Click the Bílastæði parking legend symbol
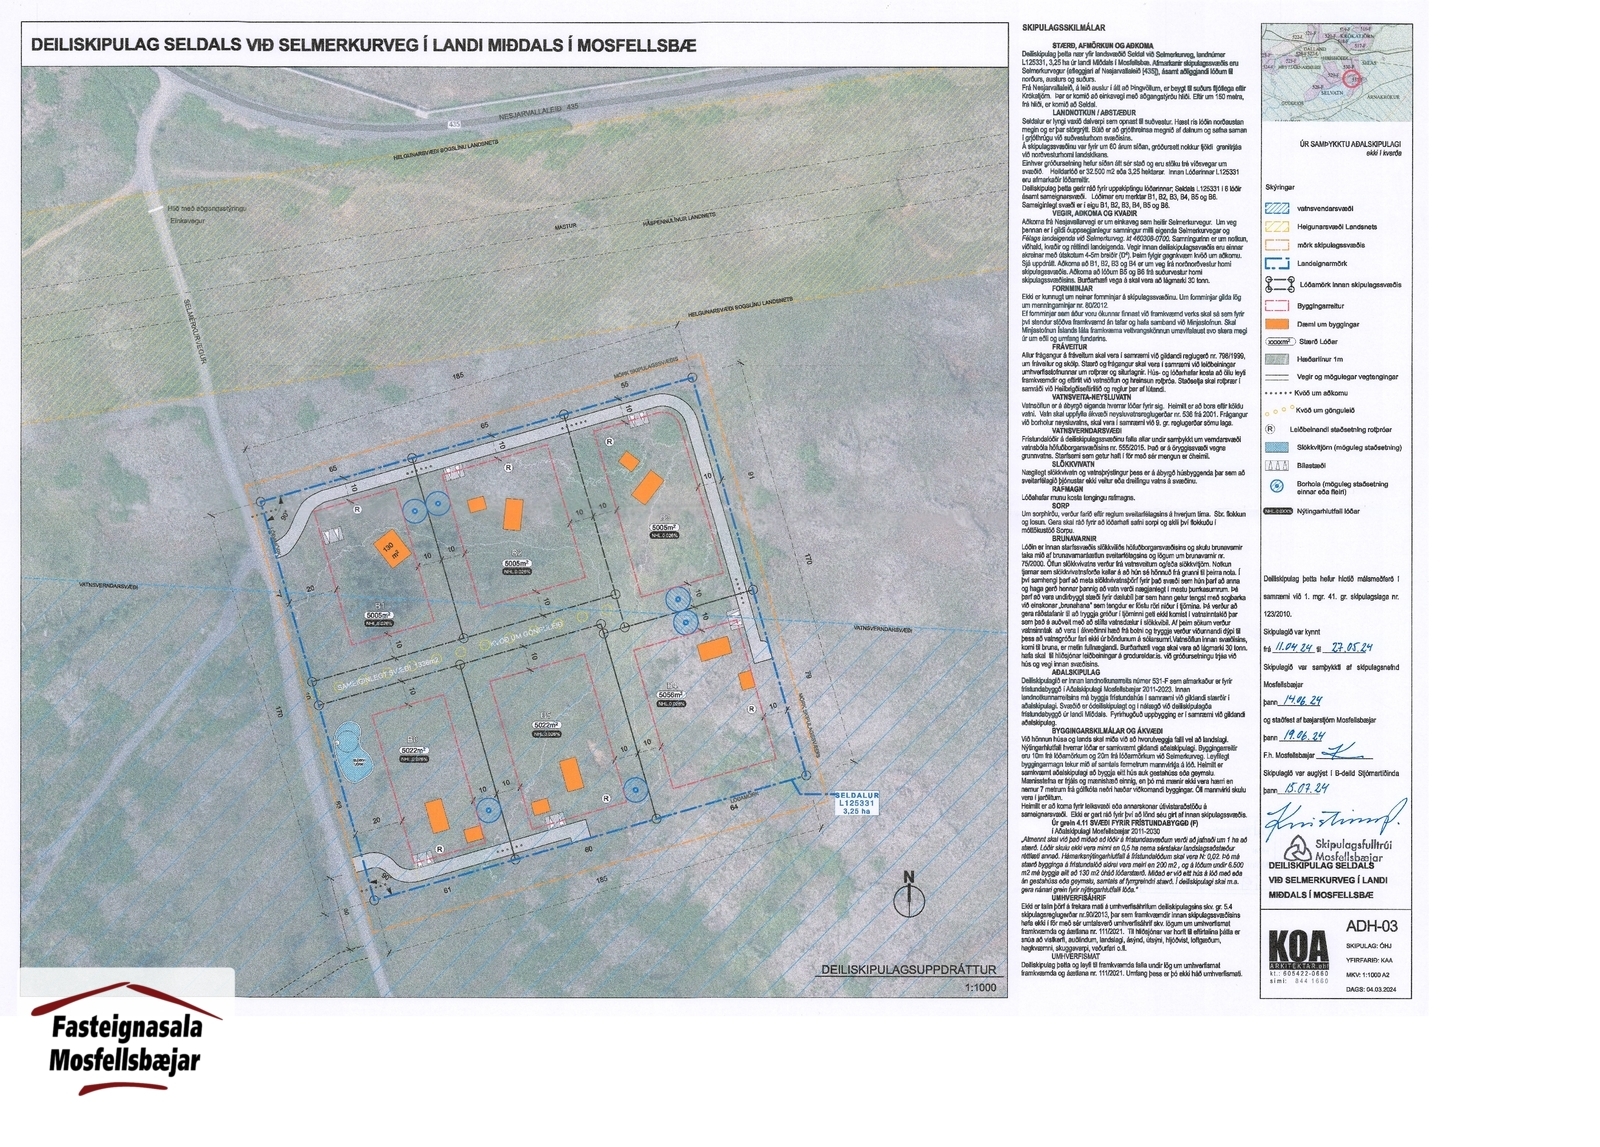 click(1275, 466)
